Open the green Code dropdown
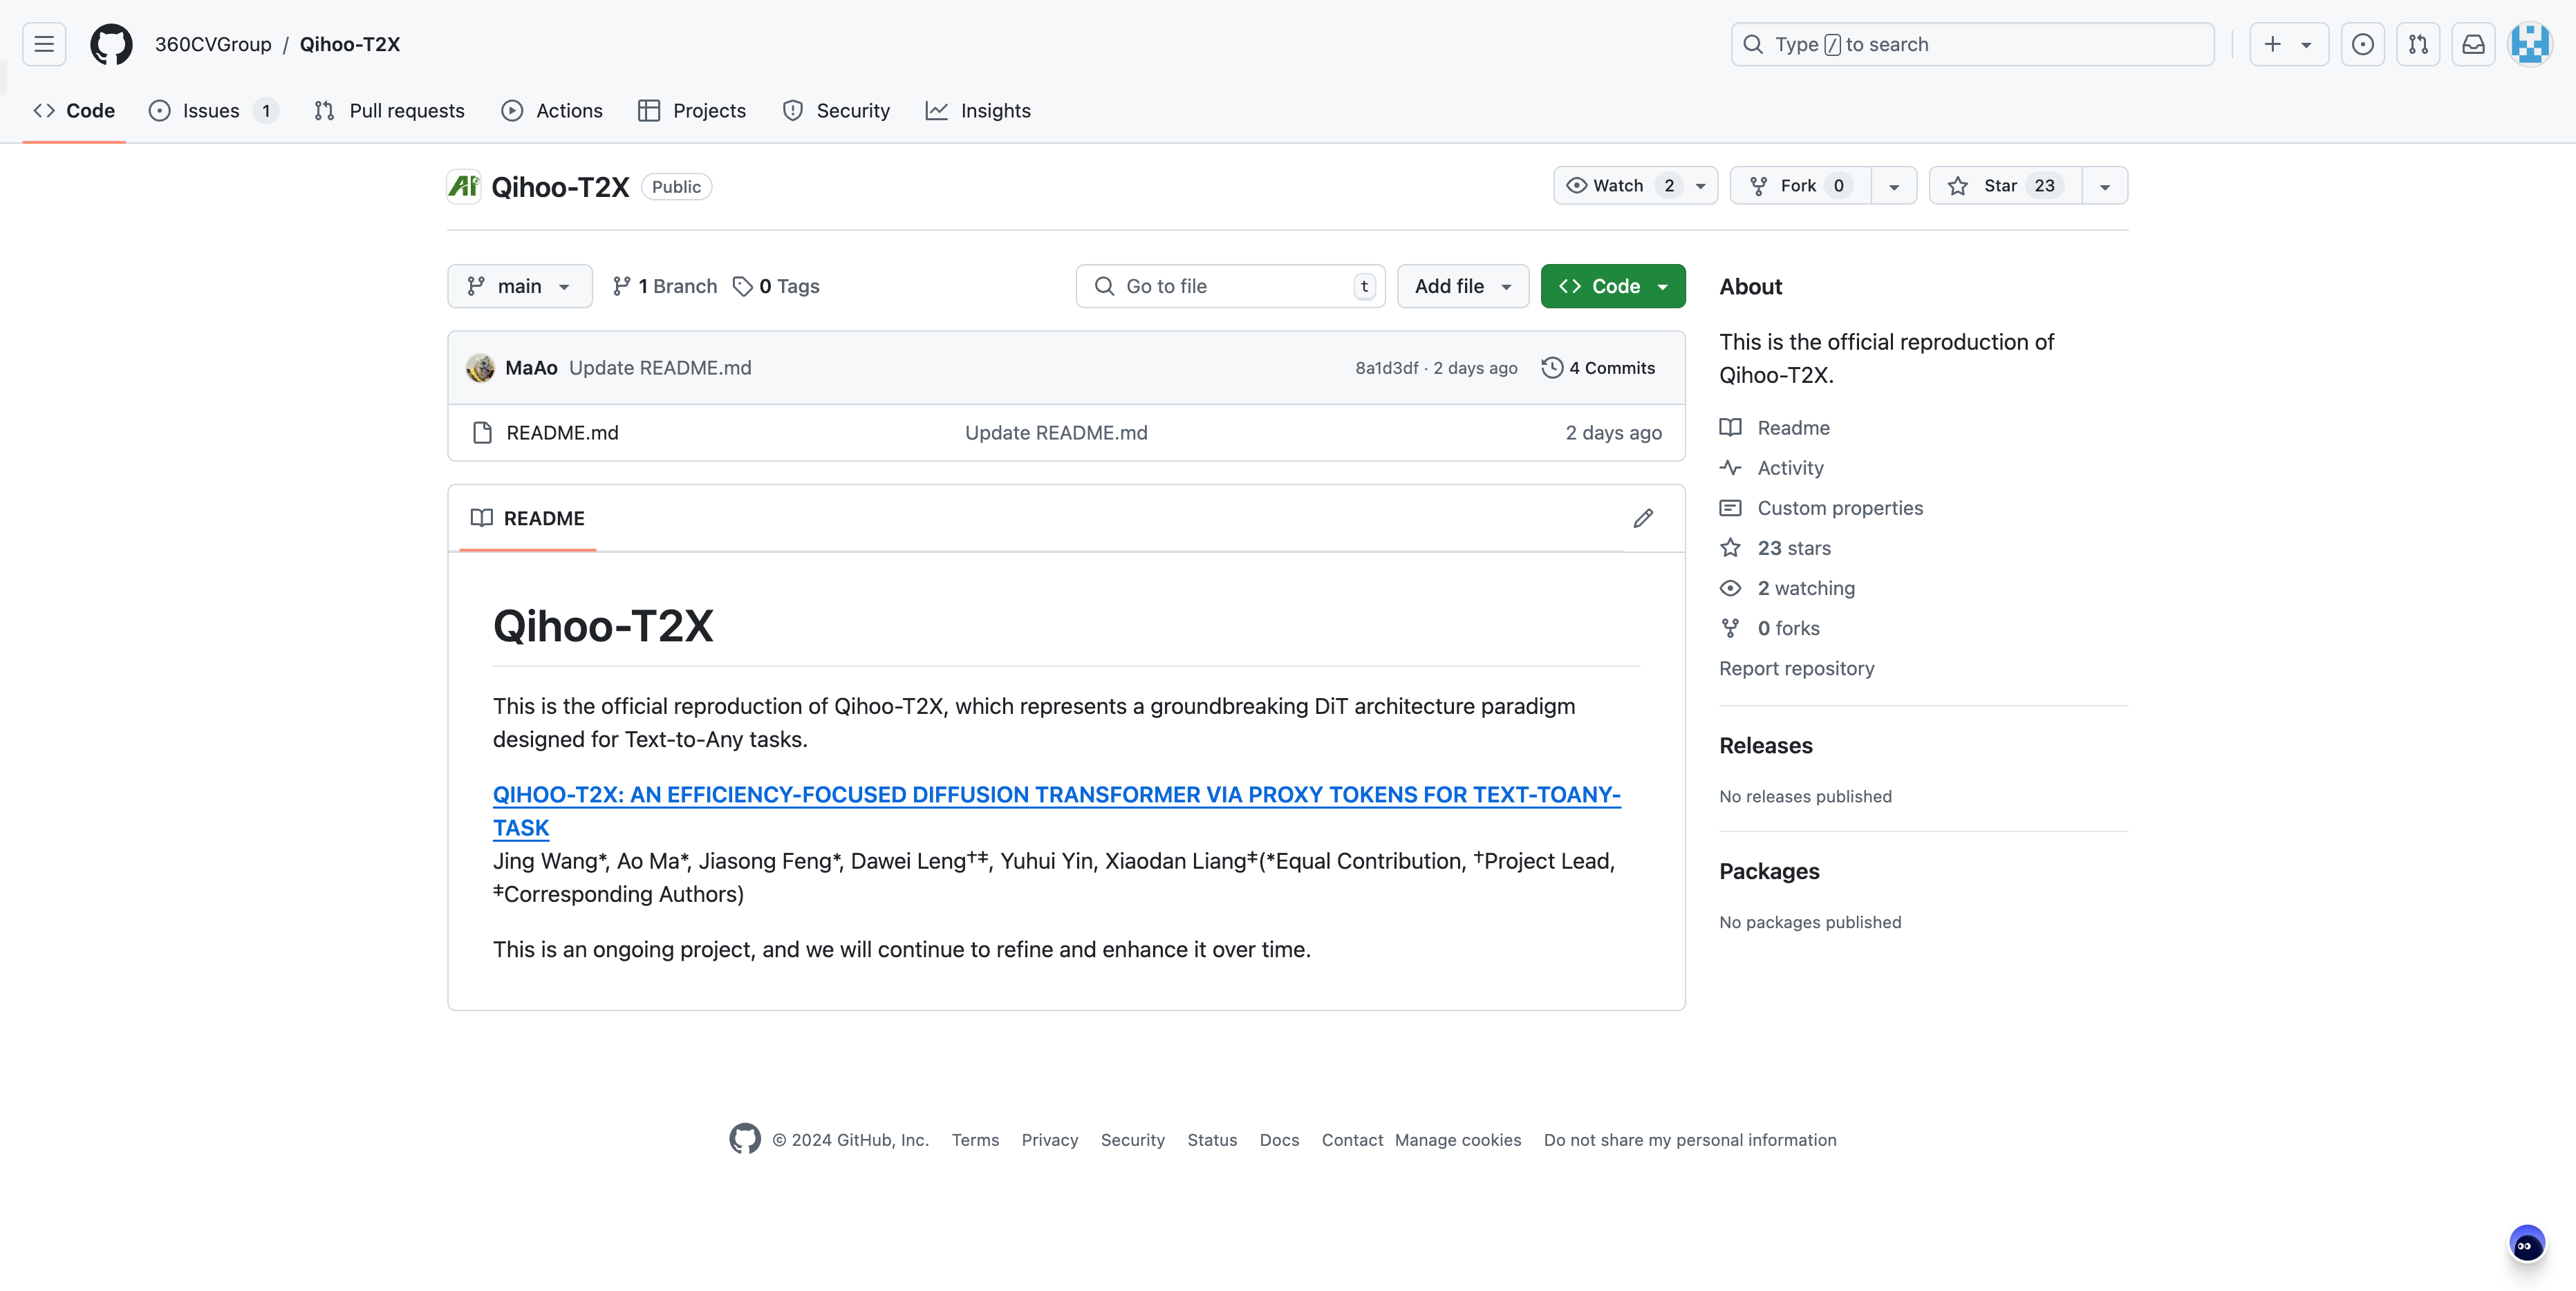 click(x=1612, y=286)
